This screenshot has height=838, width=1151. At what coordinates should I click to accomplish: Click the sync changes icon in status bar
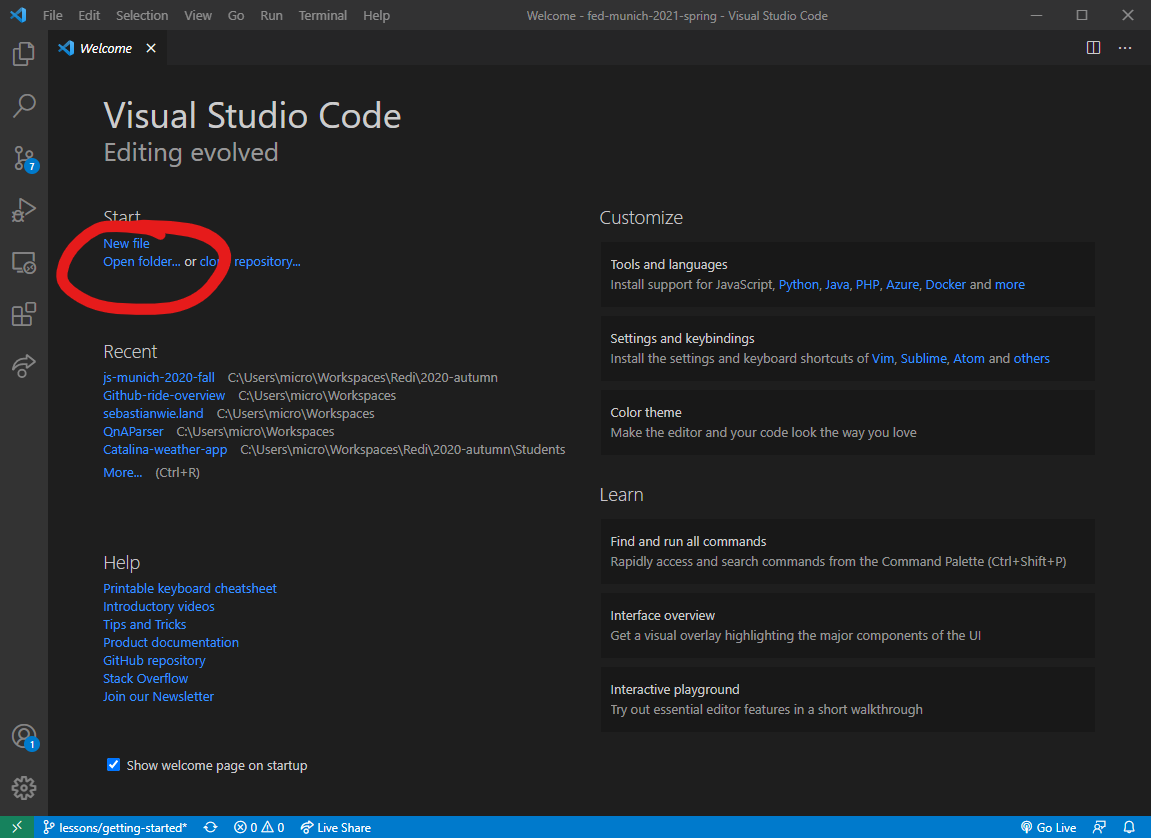(210, 827)
